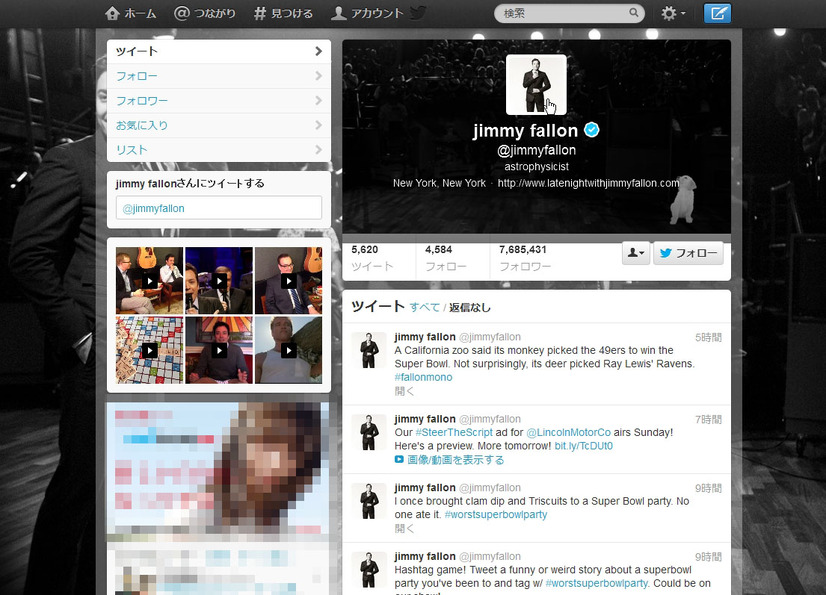Open #worstsuperbowlparty in Hashtag game tweet
This screenshot has width=826, height=595.
pos(597,583)
